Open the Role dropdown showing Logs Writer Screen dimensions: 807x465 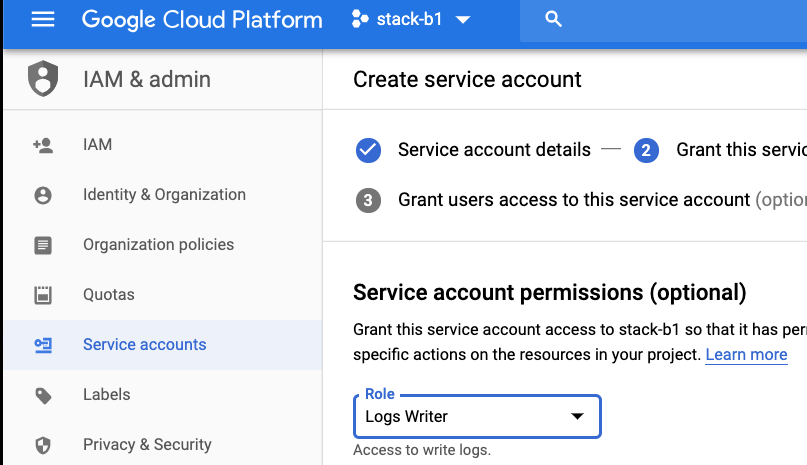[477, 417]
